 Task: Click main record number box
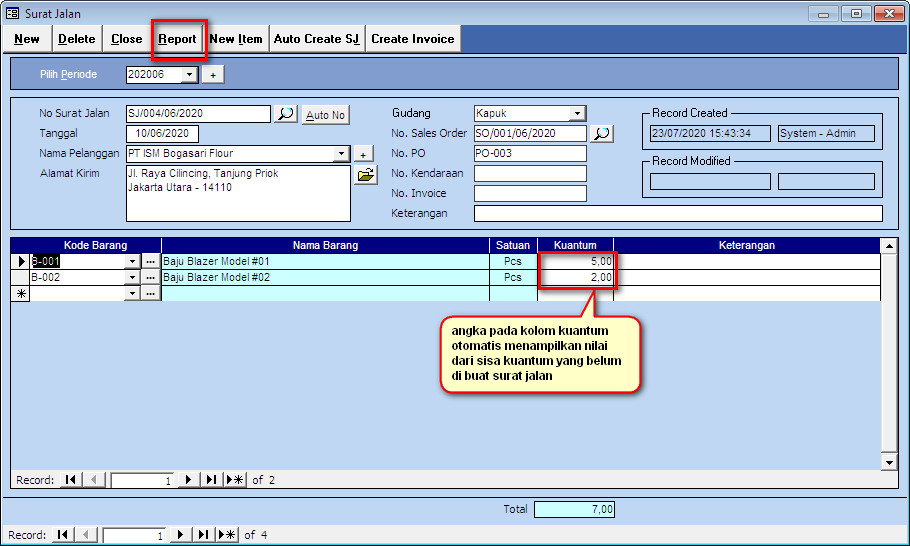click(135, 535)
